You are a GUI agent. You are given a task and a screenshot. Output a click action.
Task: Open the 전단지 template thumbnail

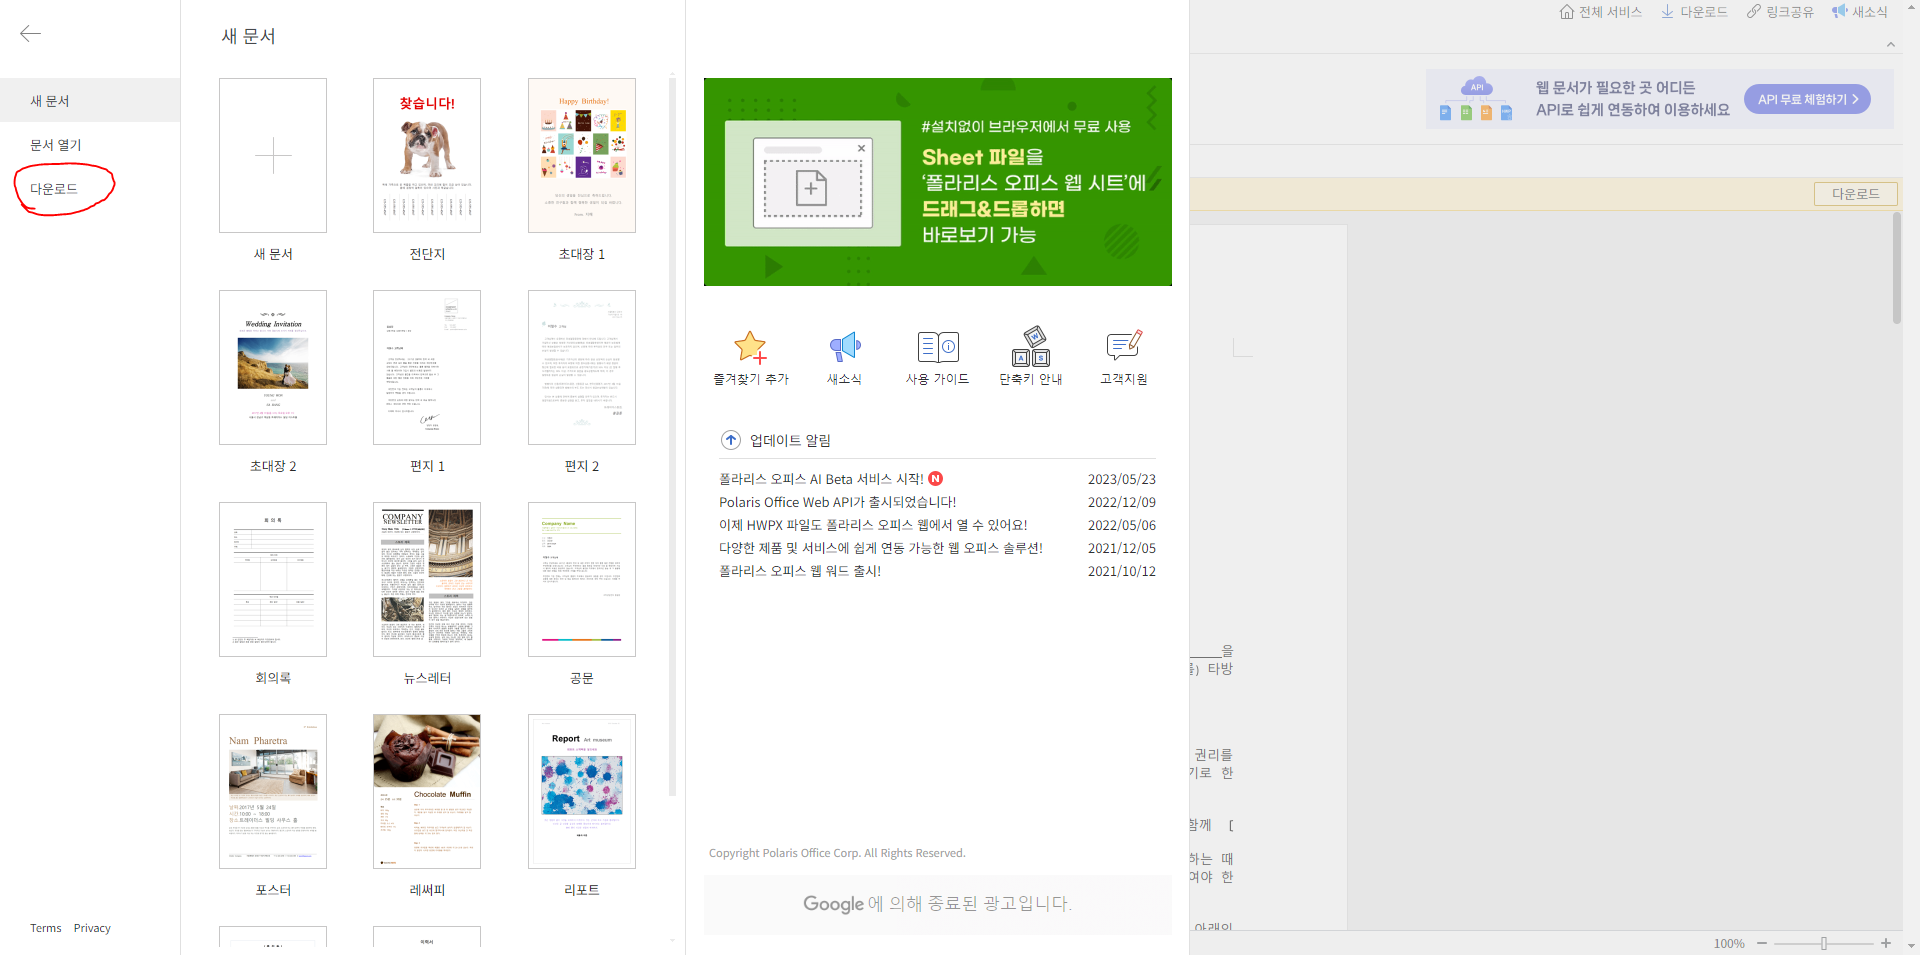pyautogui.click(x=427, y=155)
